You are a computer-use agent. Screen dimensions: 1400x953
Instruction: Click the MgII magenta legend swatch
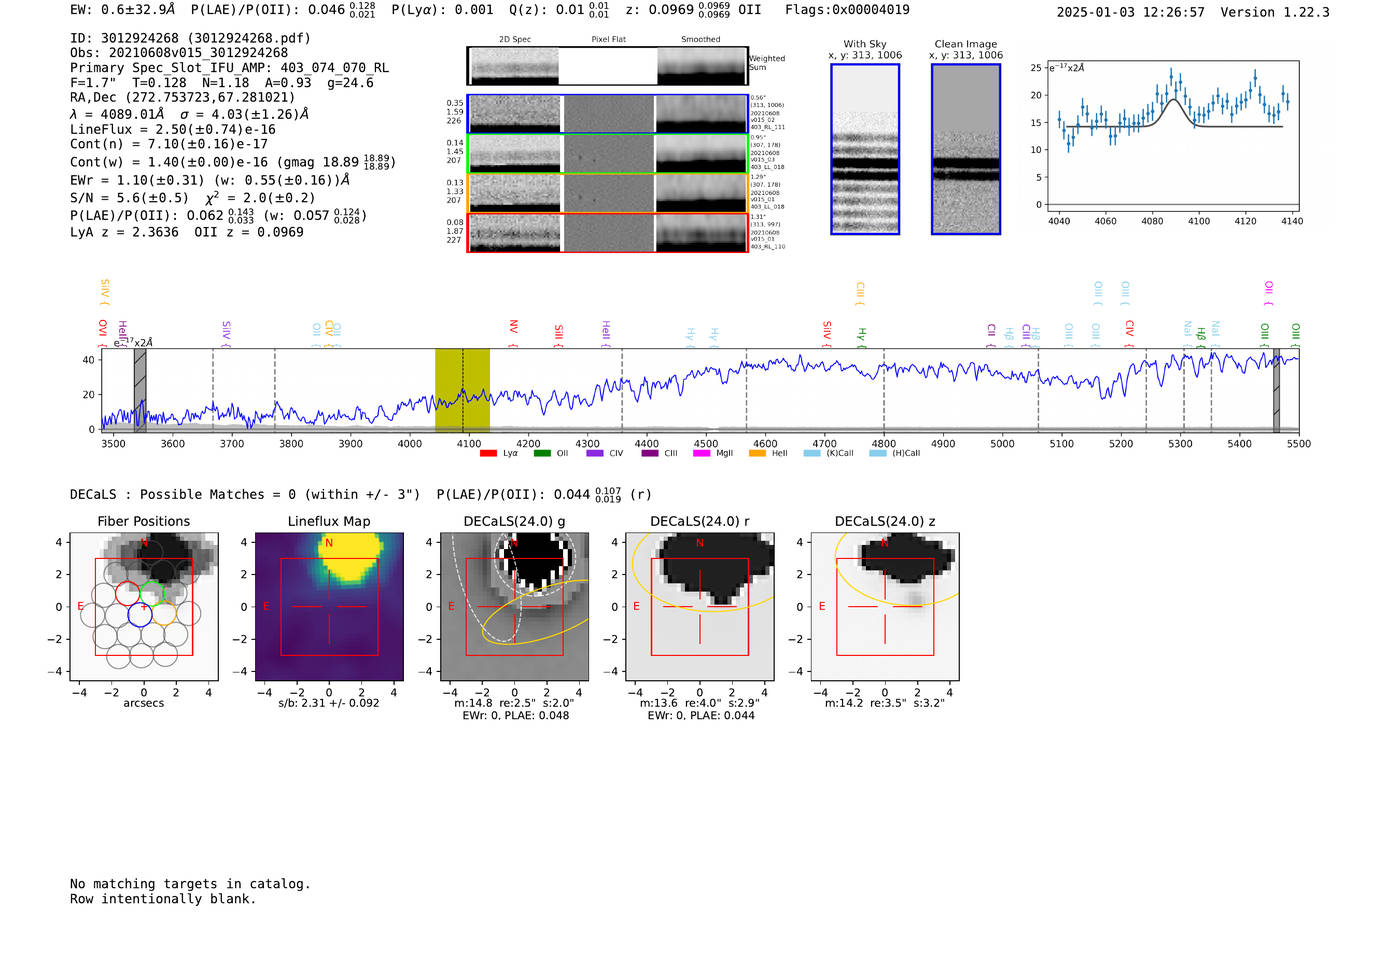702,453
